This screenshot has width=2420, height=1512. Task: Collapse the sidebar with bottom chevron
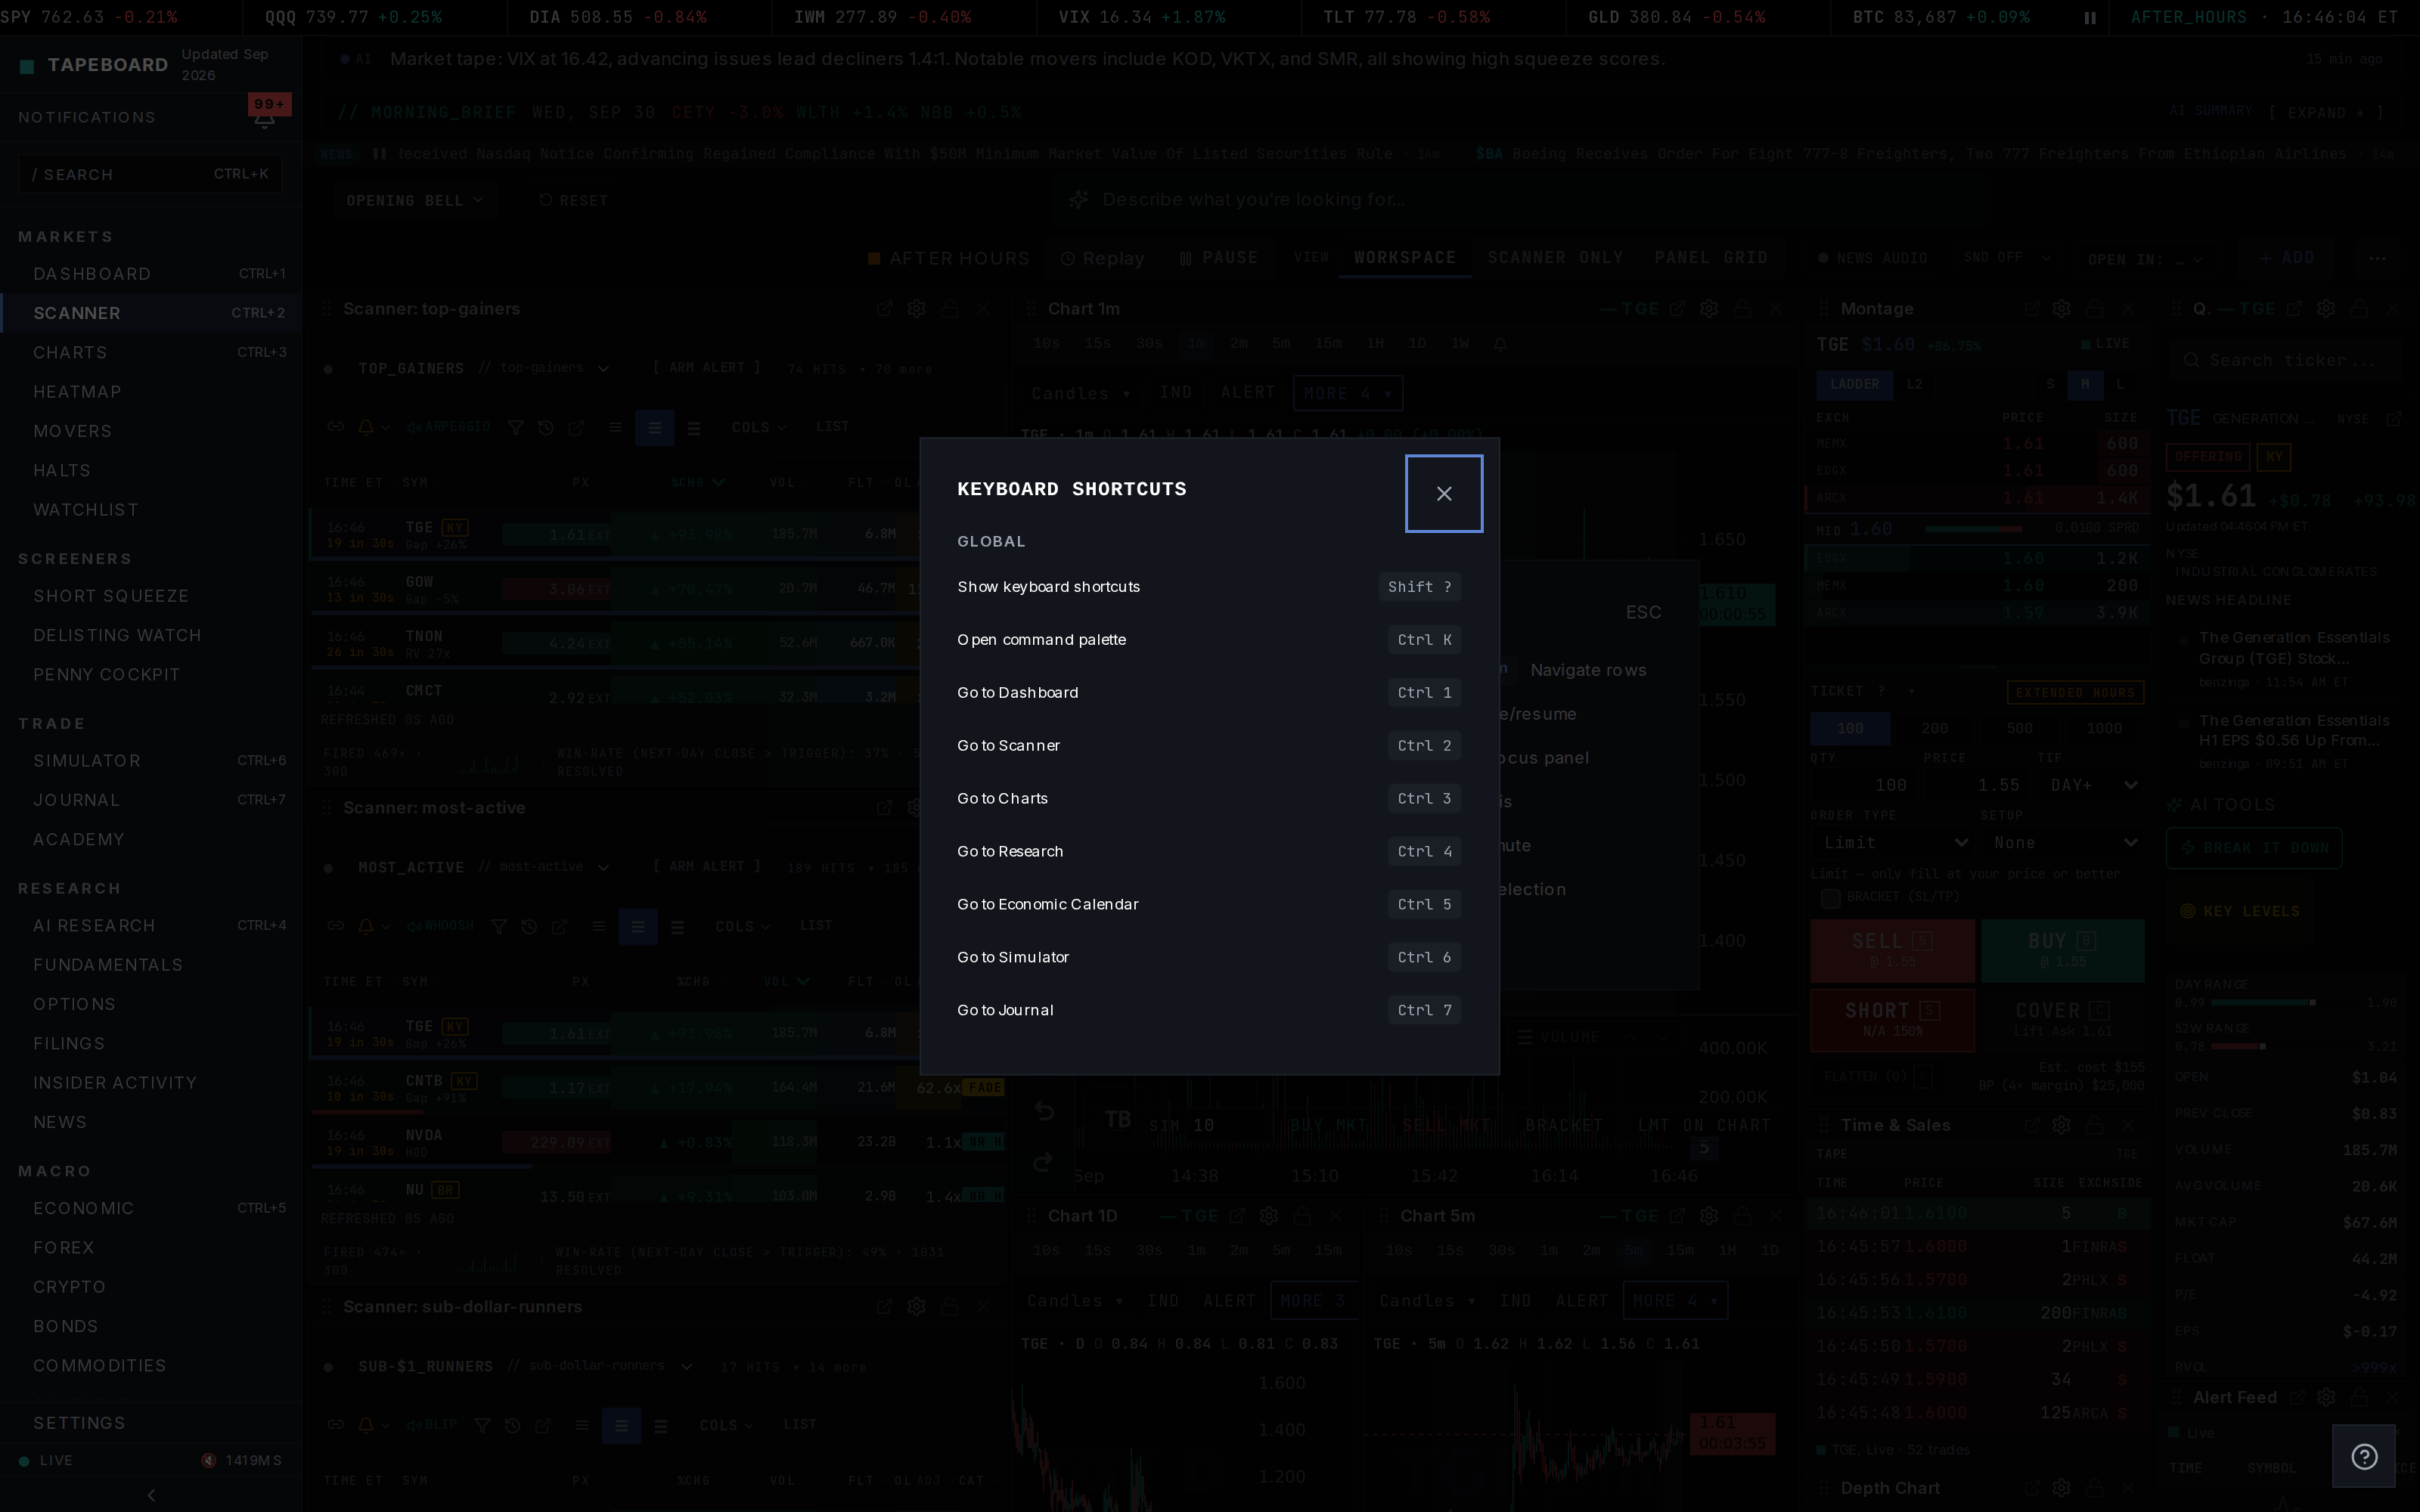tap(151, 1495)
